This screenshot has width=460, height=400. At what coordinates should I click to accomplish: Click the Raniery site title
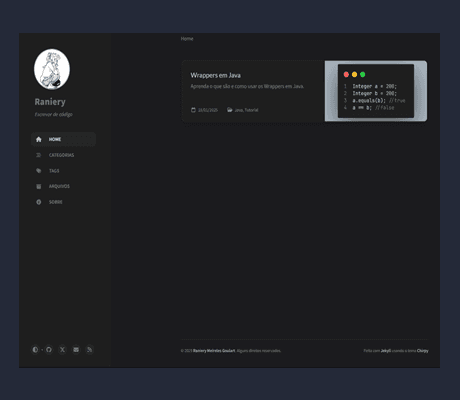(50, 102)
